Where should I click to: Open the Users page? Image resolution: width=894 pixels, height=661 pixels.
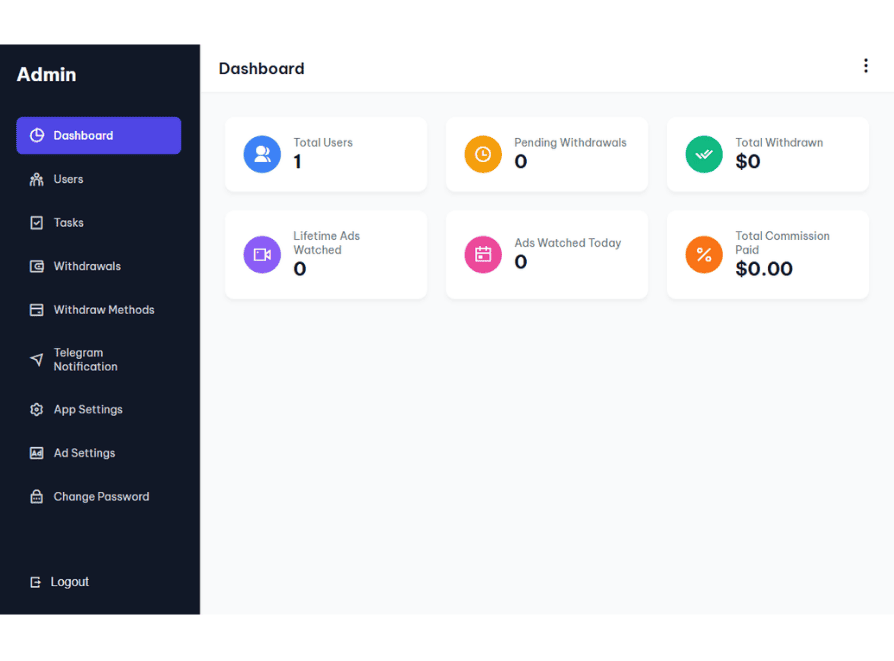[68, 180]
